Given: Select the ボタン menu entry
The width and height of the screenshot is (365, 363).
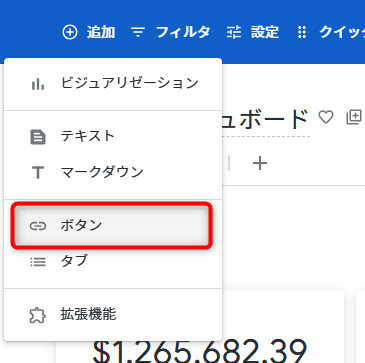Looking at the screenshot, I should click(x=112, y=226).
